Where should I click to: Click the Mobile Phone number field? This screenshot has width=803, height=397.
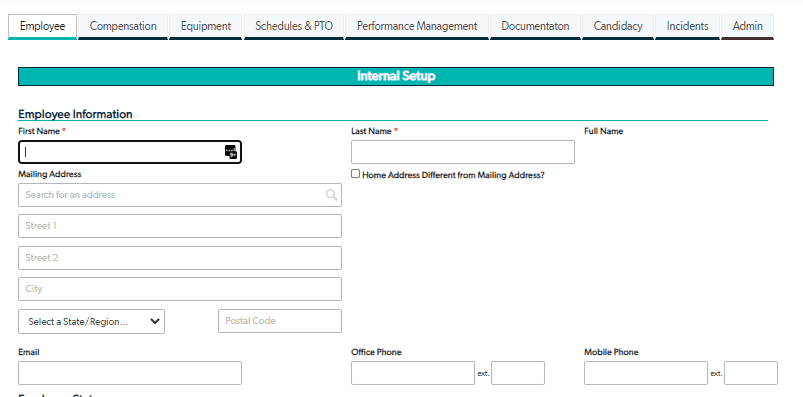click(646, 373)
